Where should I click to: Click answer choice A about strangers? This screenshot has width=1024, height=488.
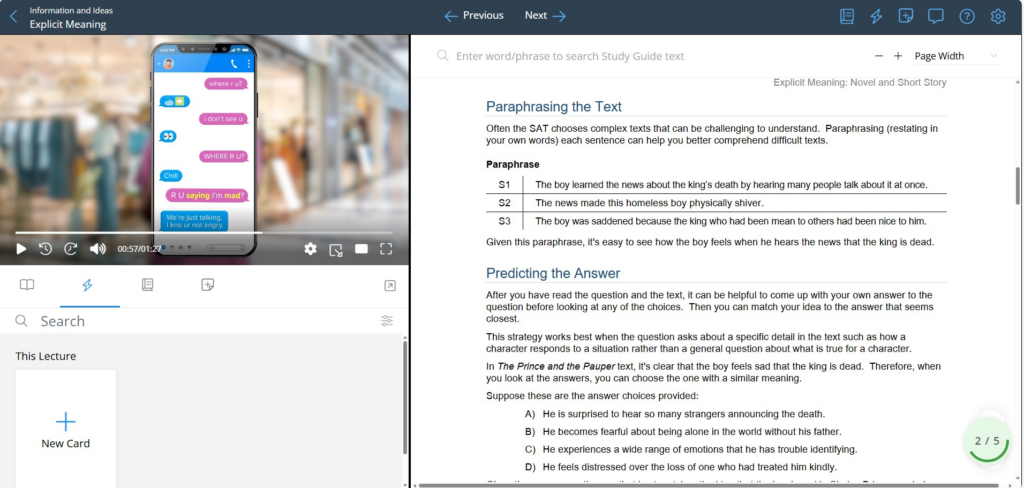pos(675,414)
